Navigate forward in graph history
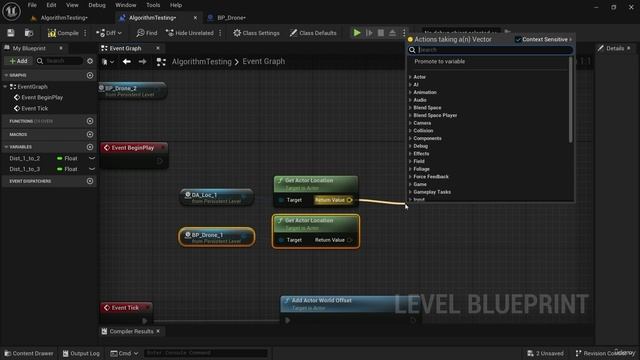Viewport: 640px width, 360px height. pos(142,62)
